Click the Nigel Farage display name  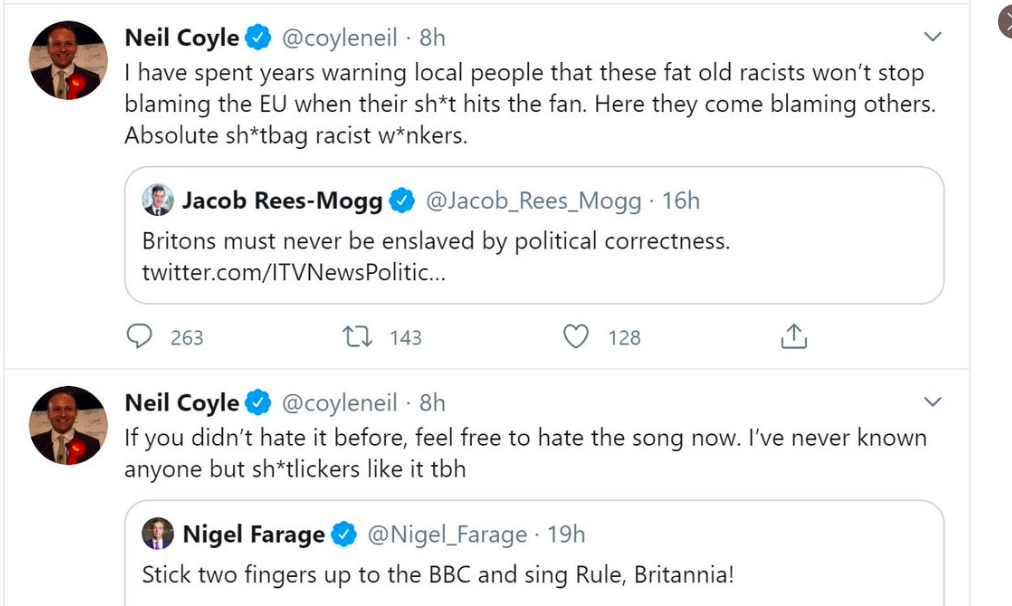pos(253,535)
